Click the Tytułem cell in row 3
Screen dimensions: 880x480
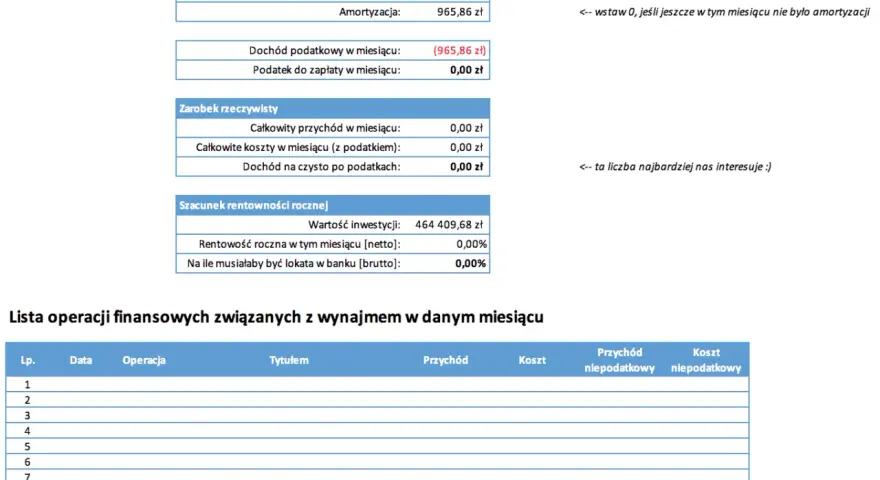pyautogui.click(x=288, y=415)
